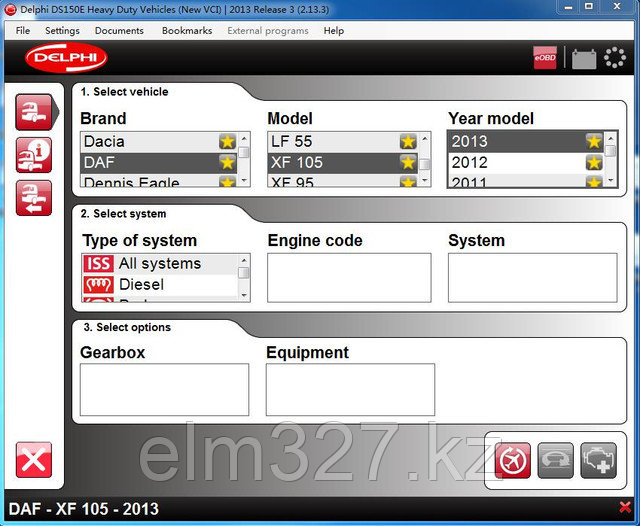The height and width of the screenshot is (526, 640).
Task: Select XF 95 in the Model list
Action: coord(343,181)
